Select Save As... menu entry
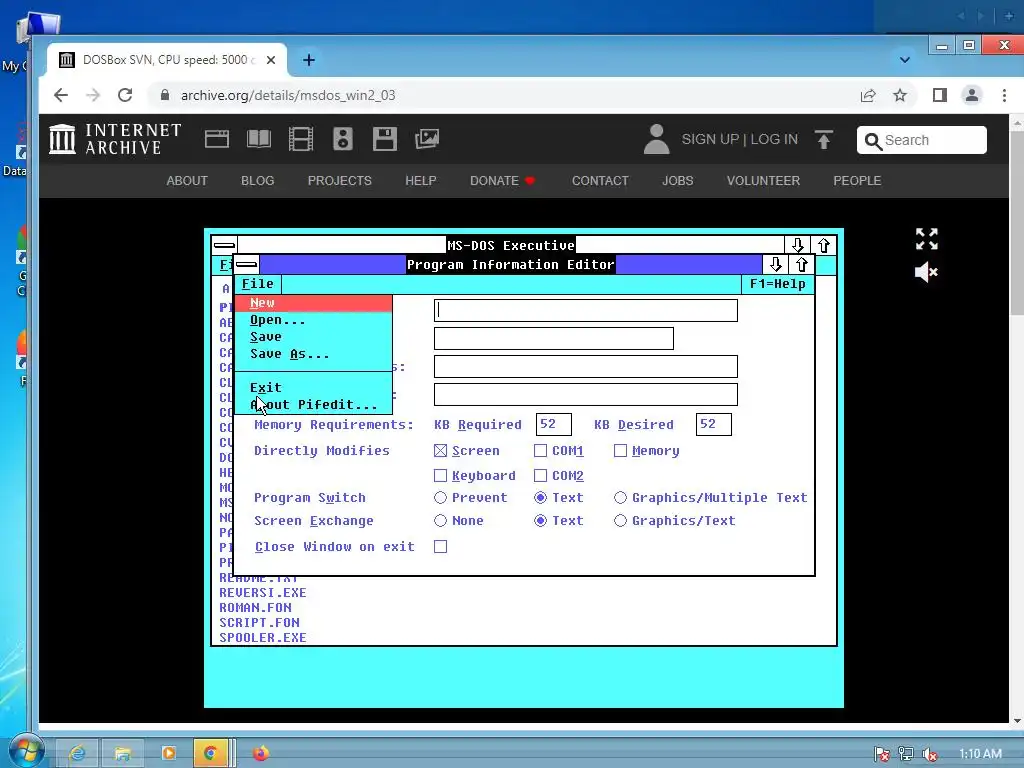1024x768 pixels. (x=313, y=354)
